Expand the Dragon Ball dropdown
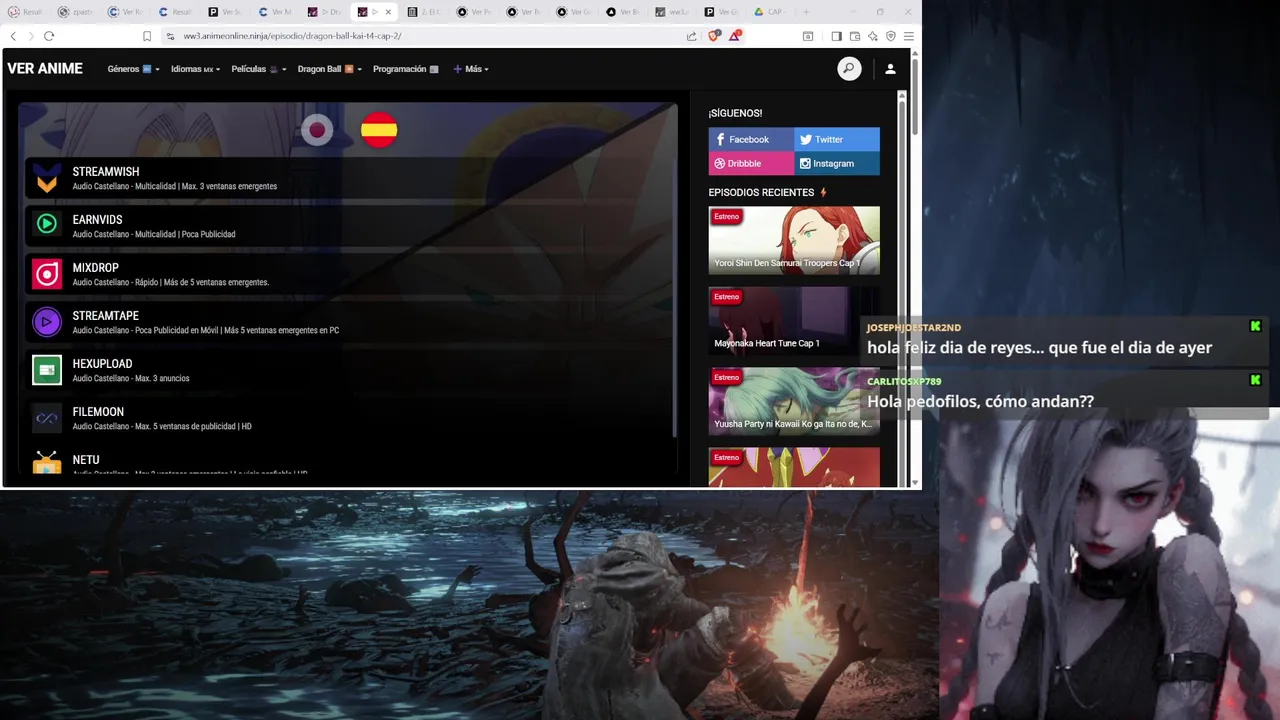This screenshot has height=720, width=1280. pos(329,69)
